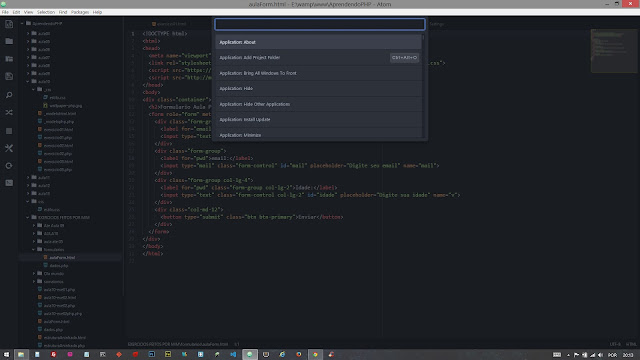This screenshot has width=640, height=360.
Task: Click the HTML grammar selector in status bar
Action: tap(631, 344)
